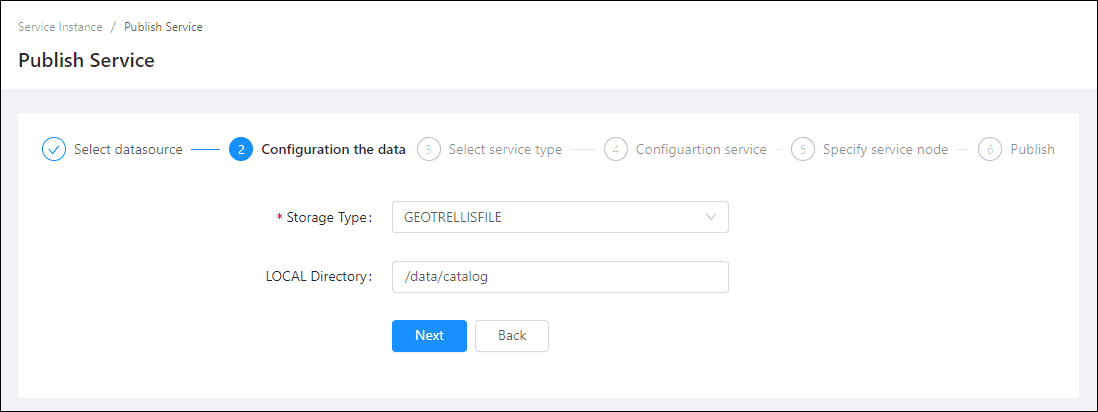Screen dimensions: 1098x412
Task: Click the step 4 circle icon
Action: (x=616, y=149)
